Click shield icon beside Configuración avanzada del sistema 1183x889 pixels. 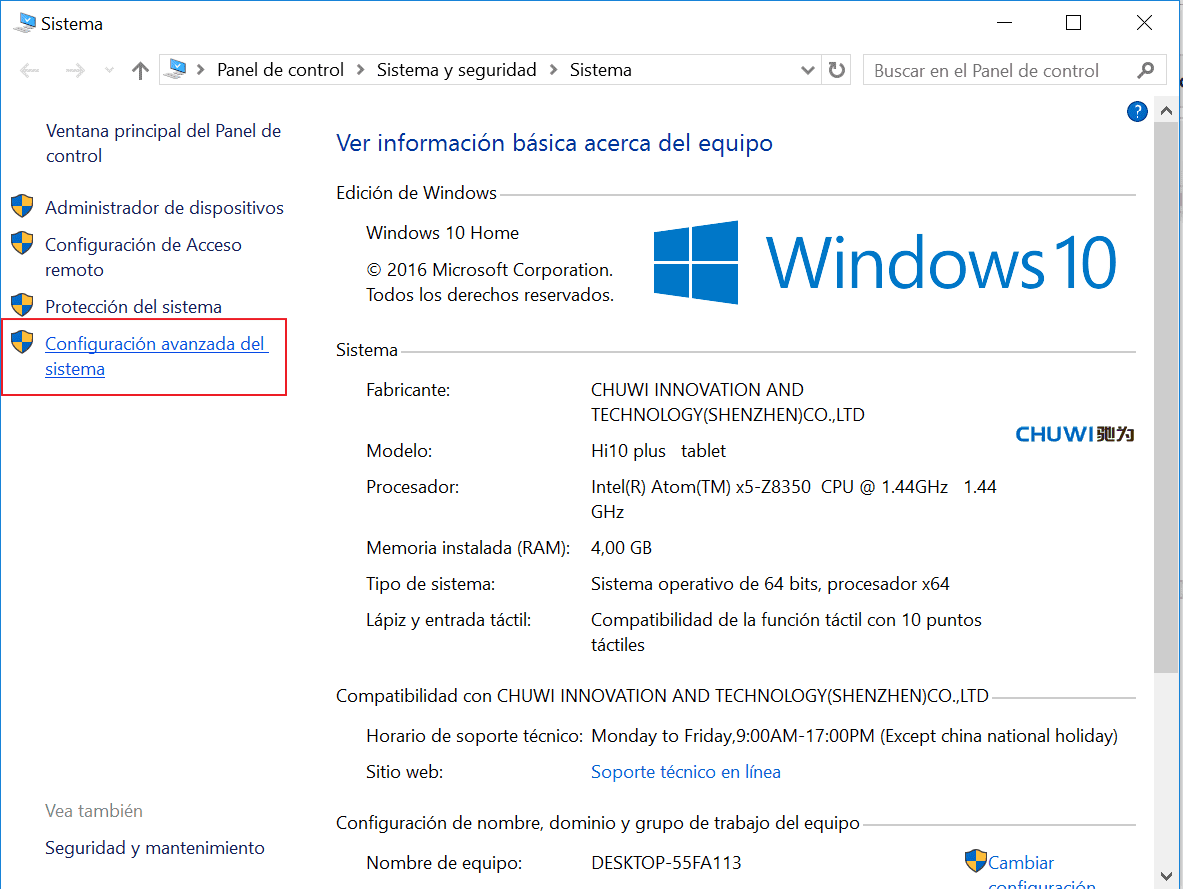[23, 342]
